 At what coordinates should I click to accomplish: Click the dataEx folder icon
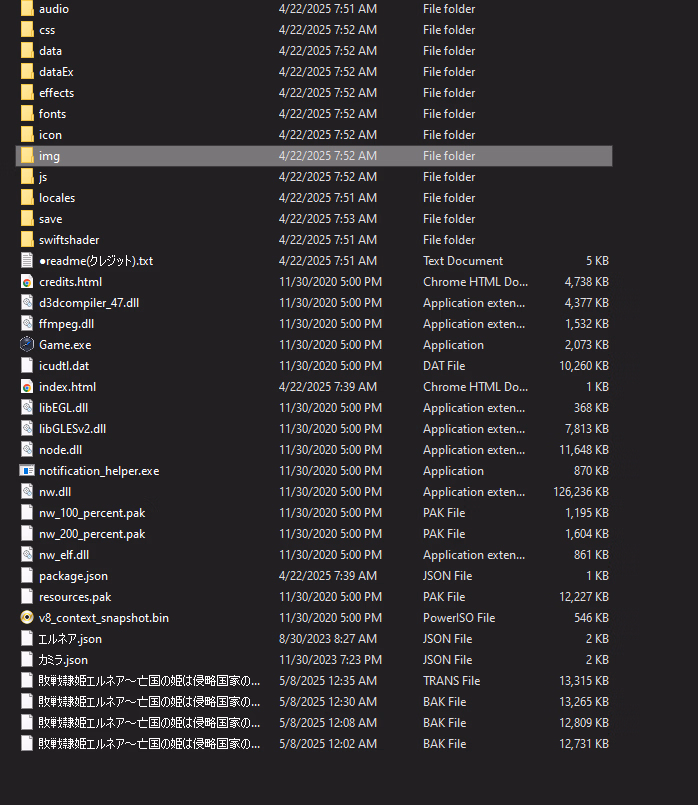27,72
